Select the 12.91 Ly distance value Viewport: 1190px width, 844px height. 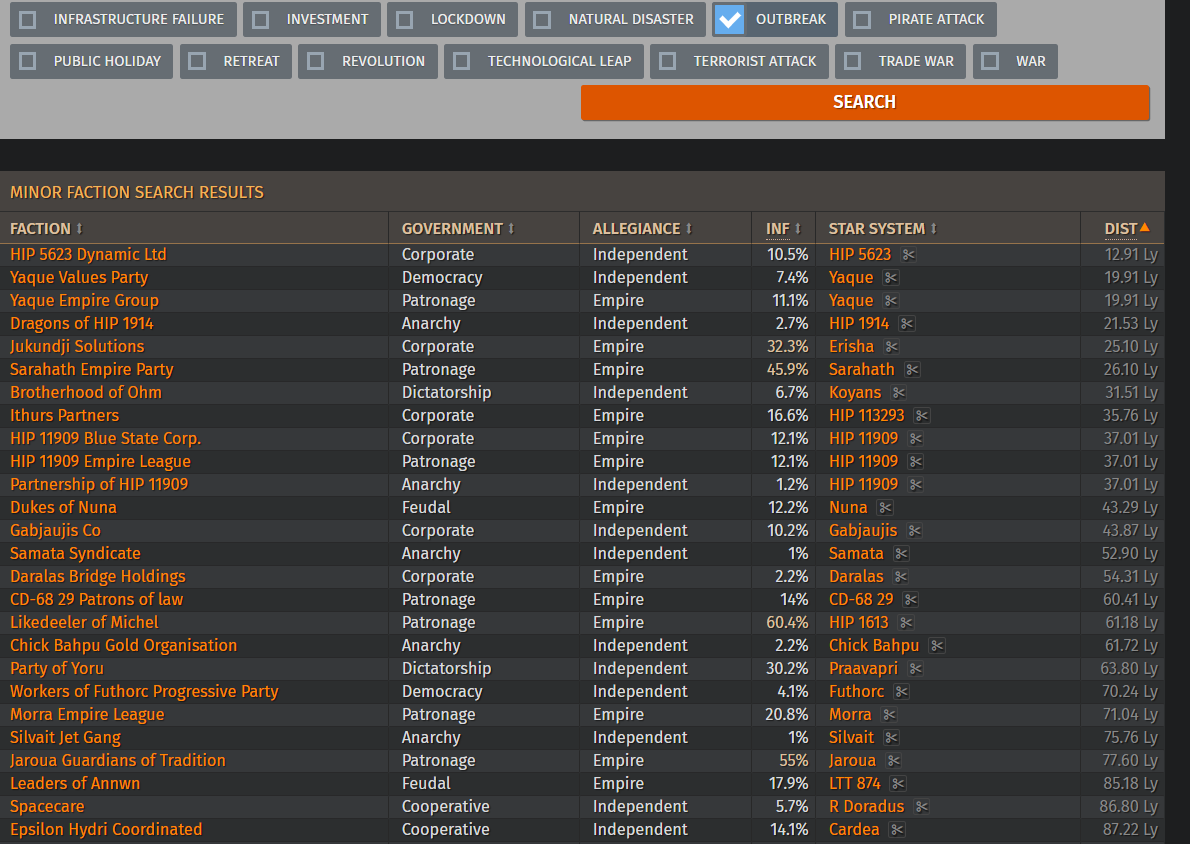pos(1131,255)
